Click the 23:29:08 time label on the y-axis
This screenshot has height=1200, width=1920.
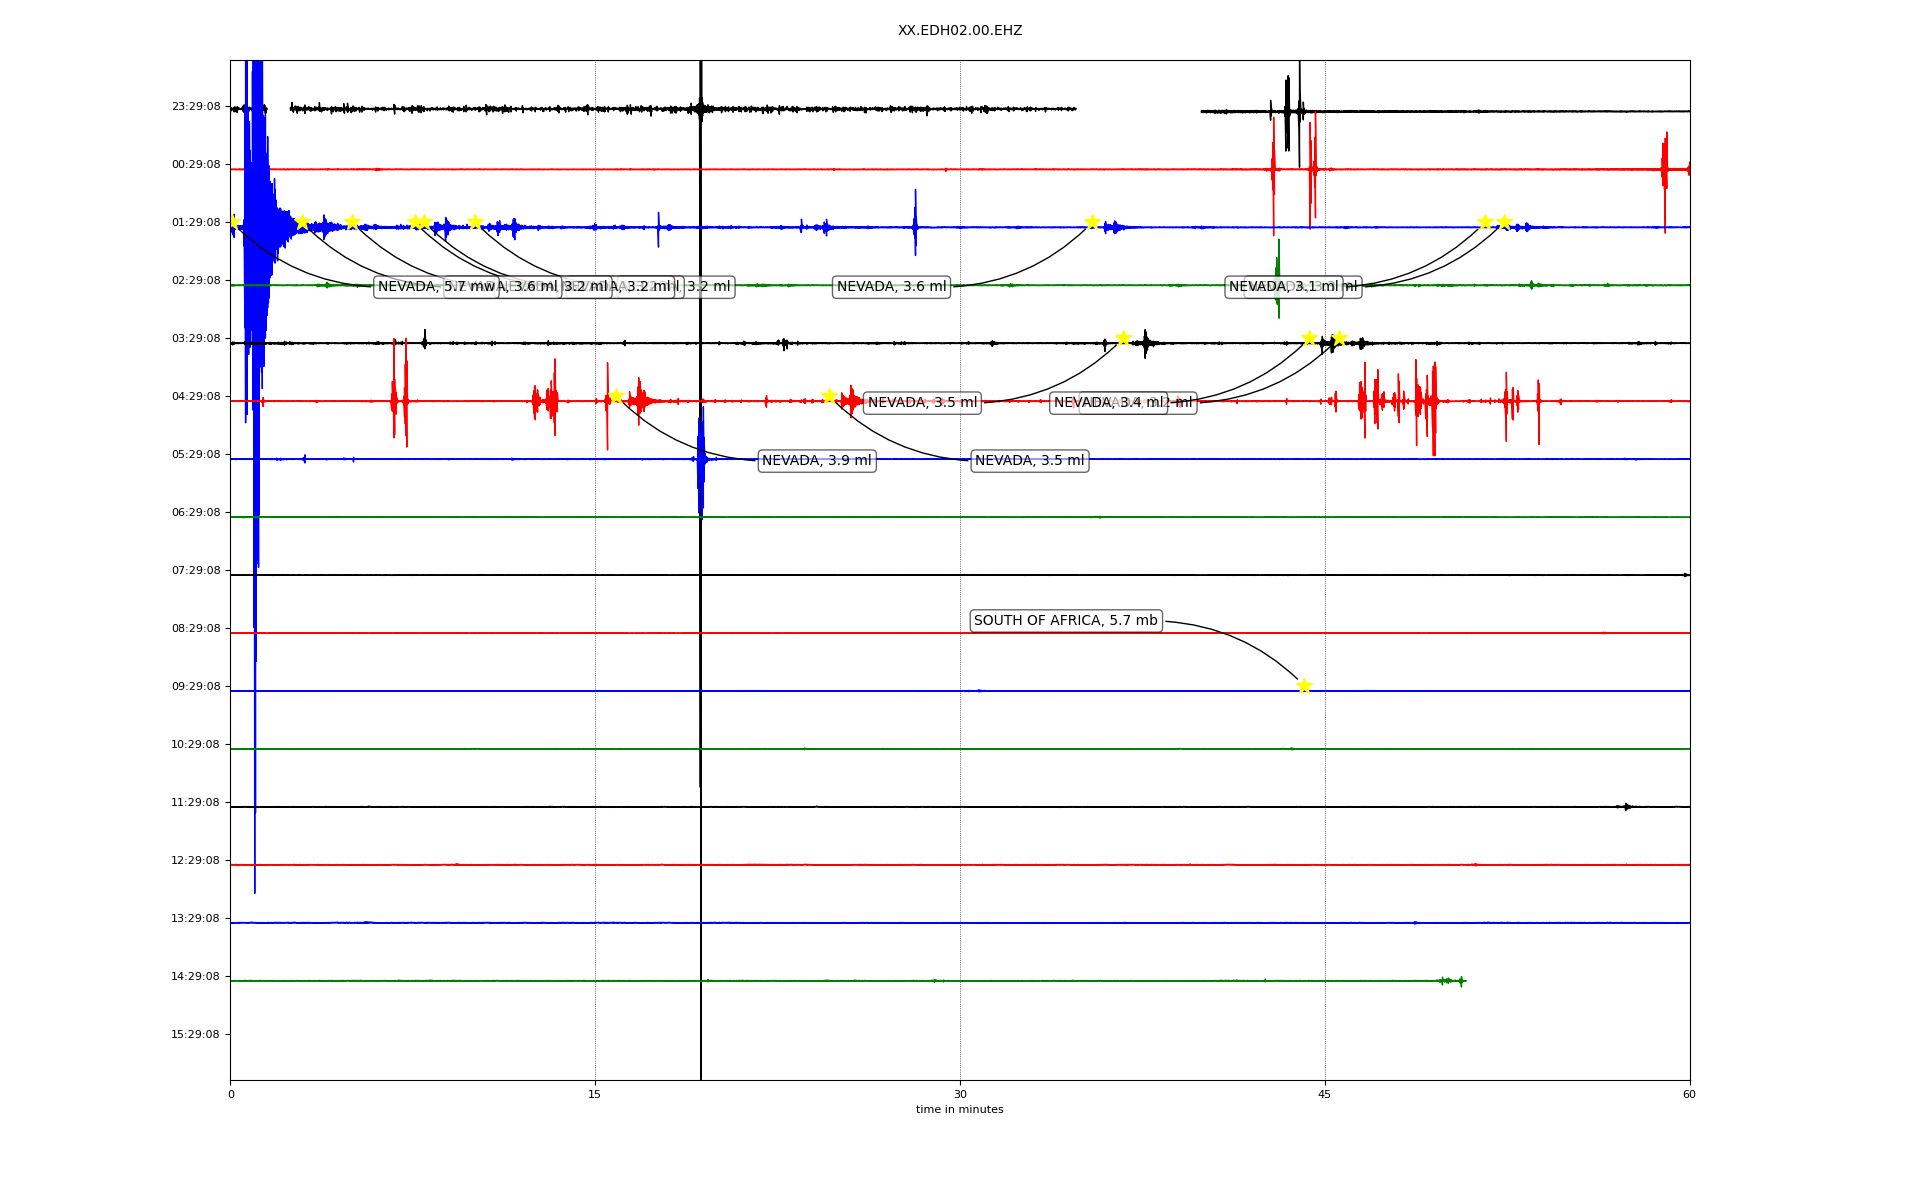pos(196,107)
